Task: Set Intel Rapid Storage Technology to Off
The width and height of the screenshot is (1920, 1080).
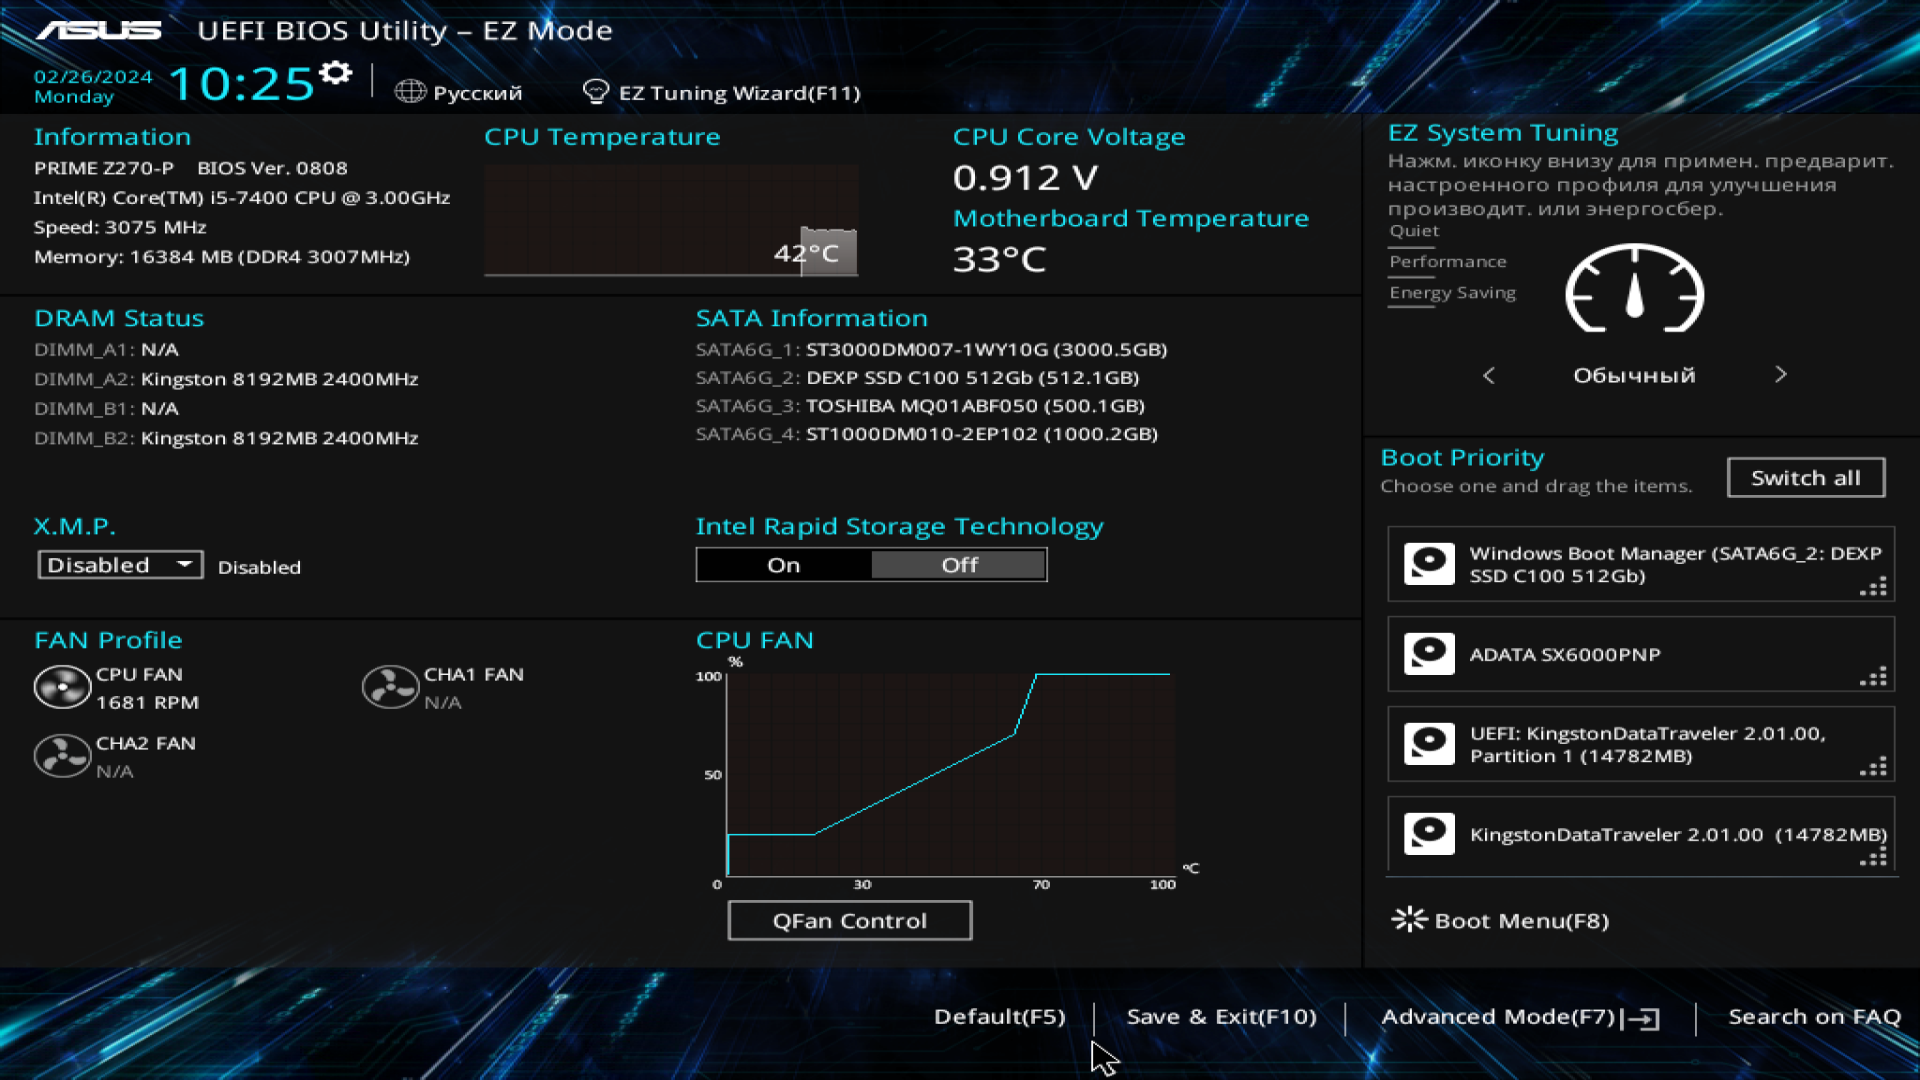Action: point(959,565)
